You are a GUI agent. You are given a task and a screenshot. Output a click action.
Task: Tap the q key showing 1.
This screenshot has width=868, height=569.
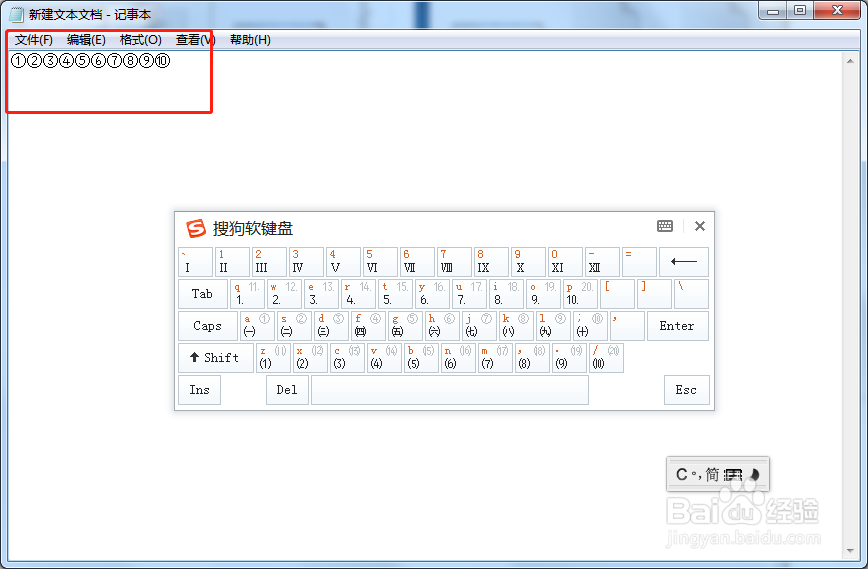(247, 294)
